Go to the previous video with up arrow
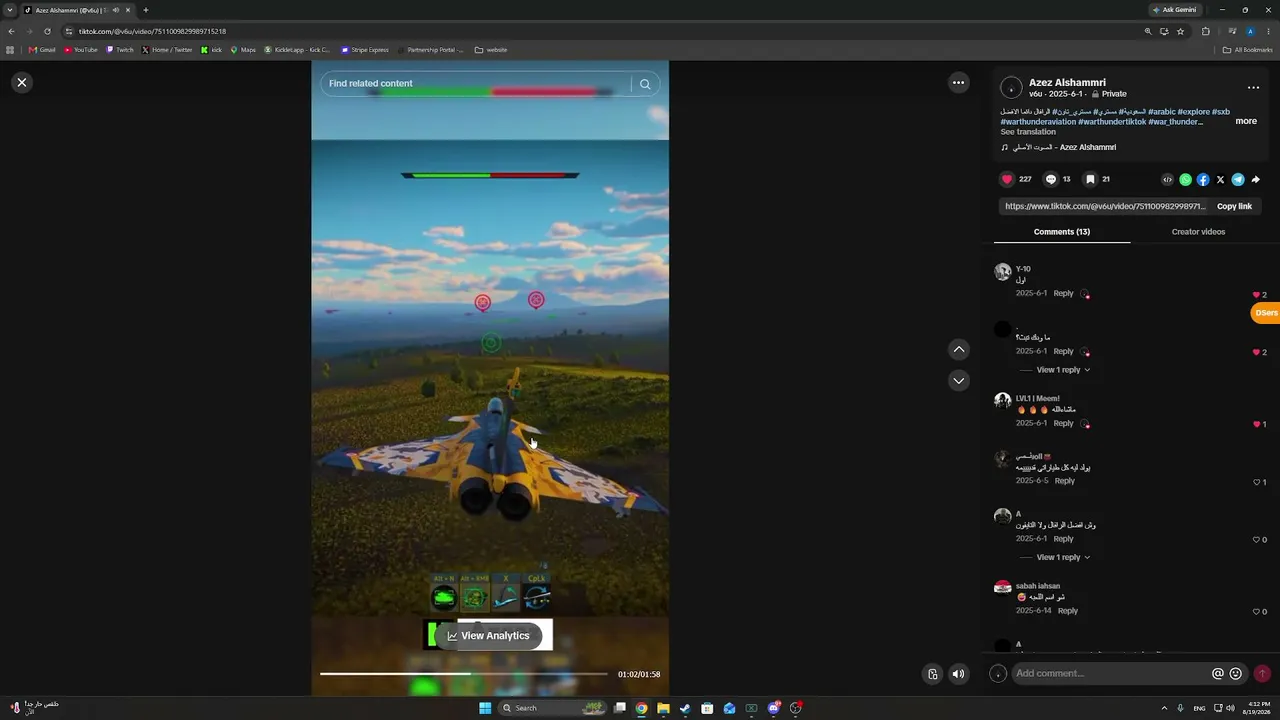 coord(959,349)
